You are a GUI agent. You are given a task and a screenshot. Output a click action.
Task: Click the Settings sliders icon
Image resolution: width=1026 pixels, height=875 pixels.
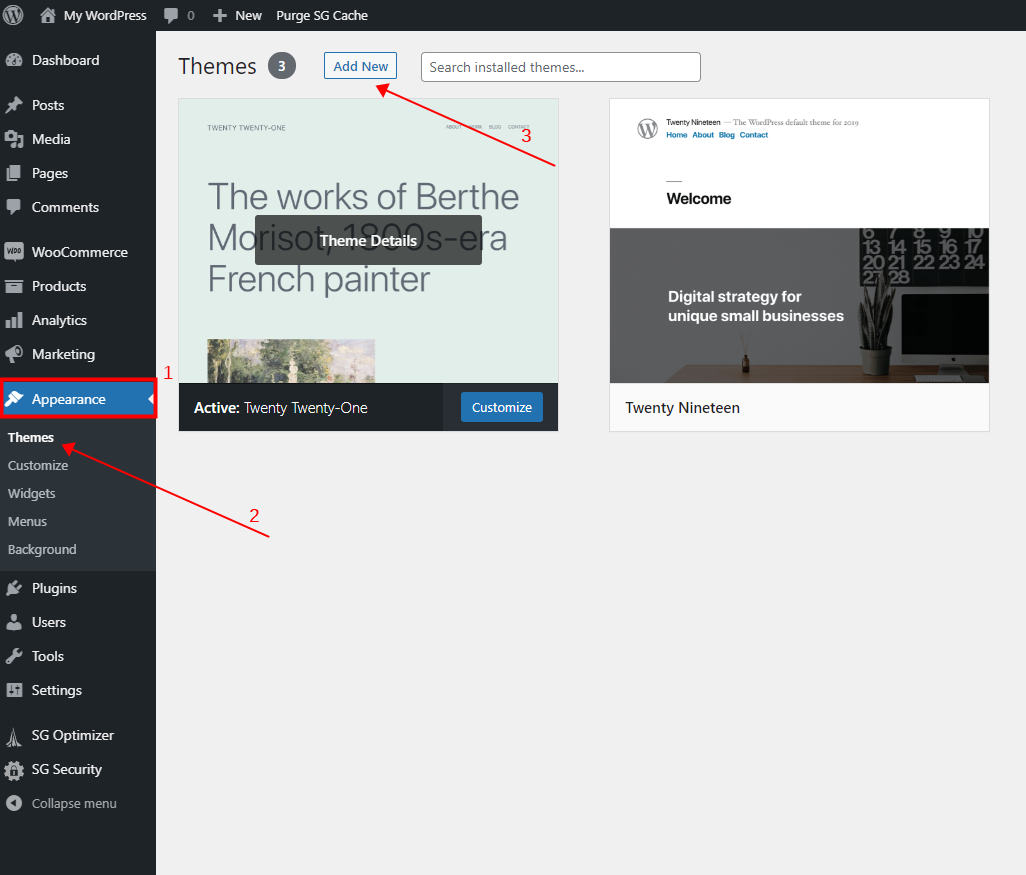click(14, 690)
